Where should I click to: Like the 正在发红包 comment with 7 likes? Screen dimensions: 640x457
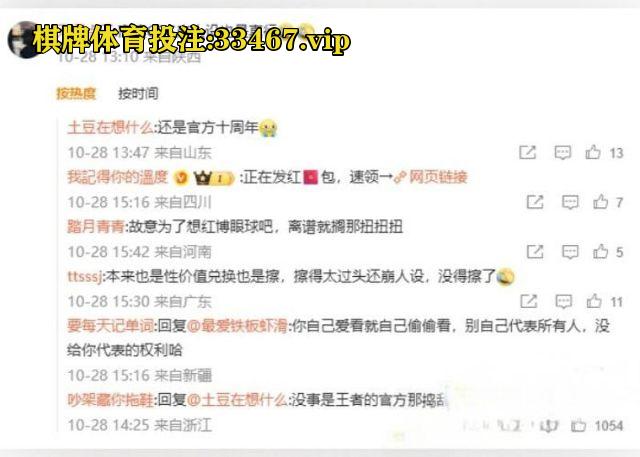[600, 202]
